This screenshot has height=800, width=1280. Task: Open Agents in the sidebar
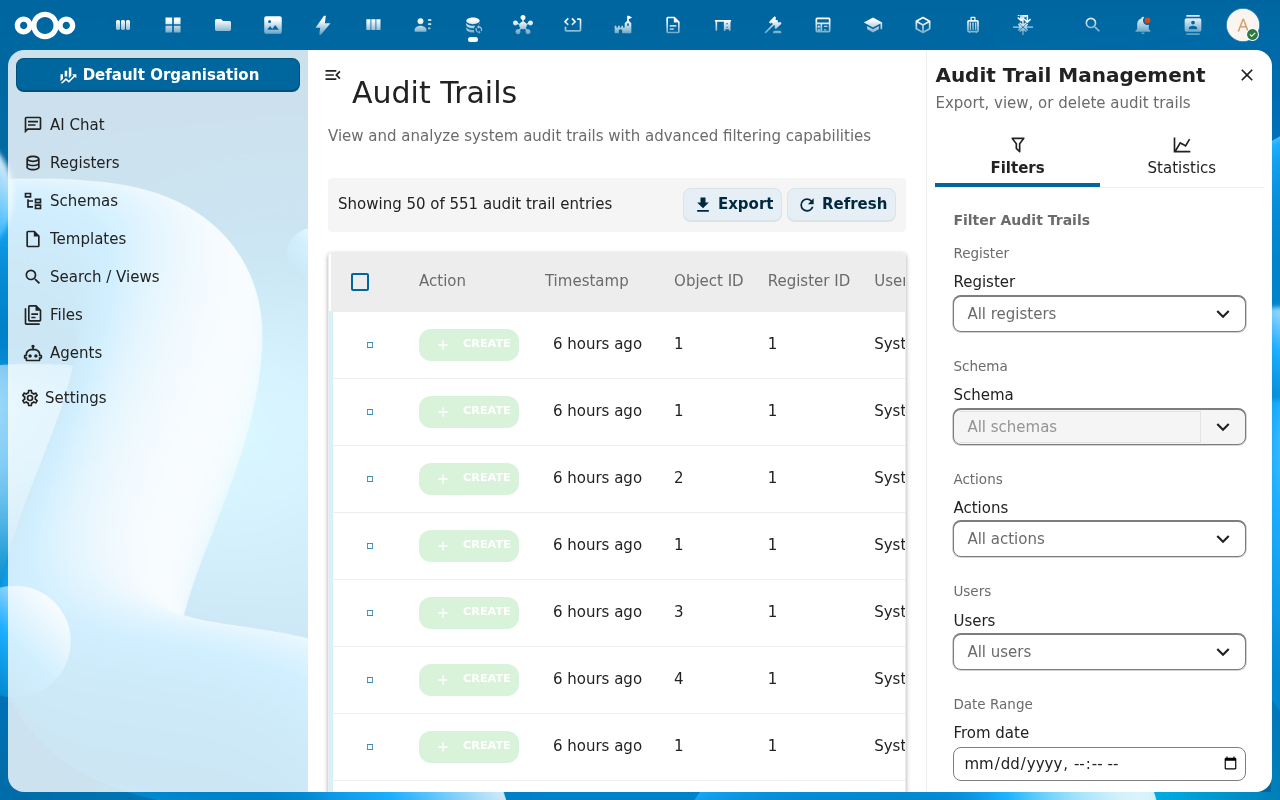(x=160, y=353)
